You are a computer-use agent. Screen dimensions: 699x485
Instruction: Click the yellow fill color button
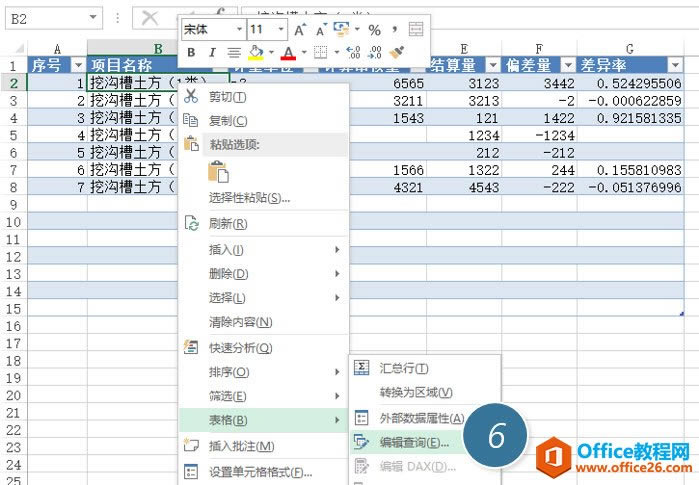(x=256, y=52)
